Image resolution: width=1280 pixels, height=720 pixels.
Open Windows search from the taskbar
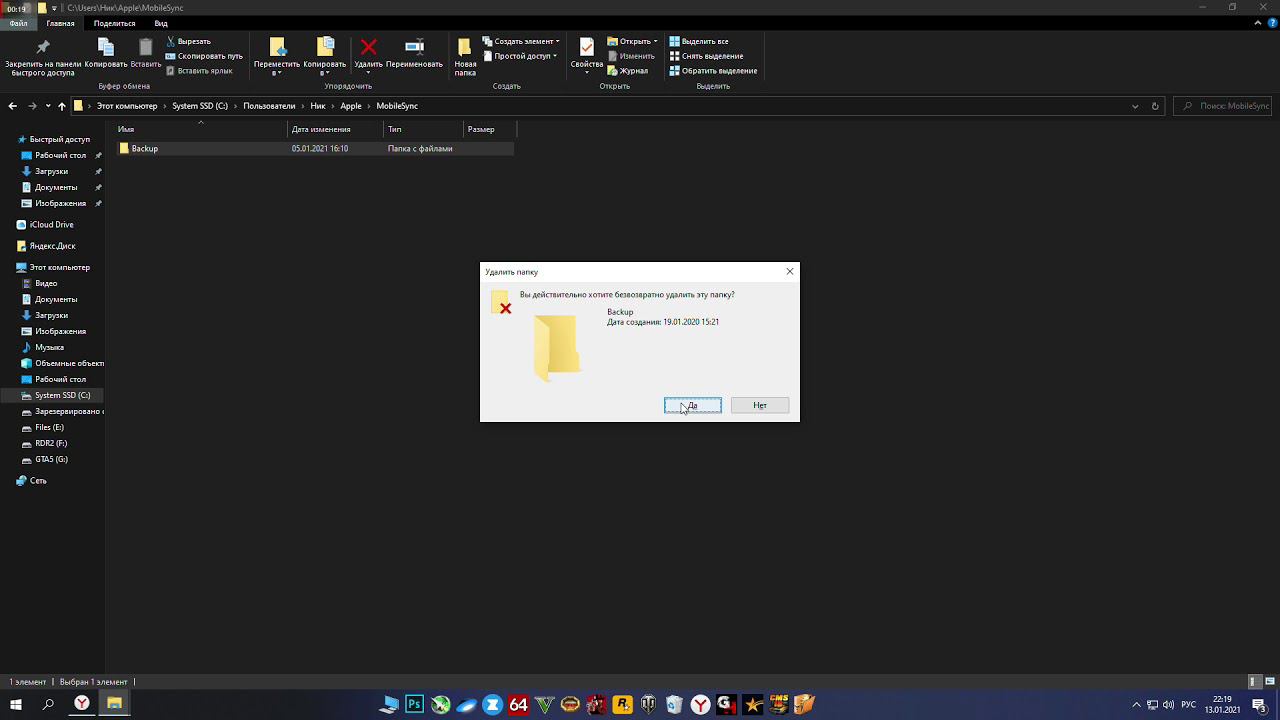48,705
